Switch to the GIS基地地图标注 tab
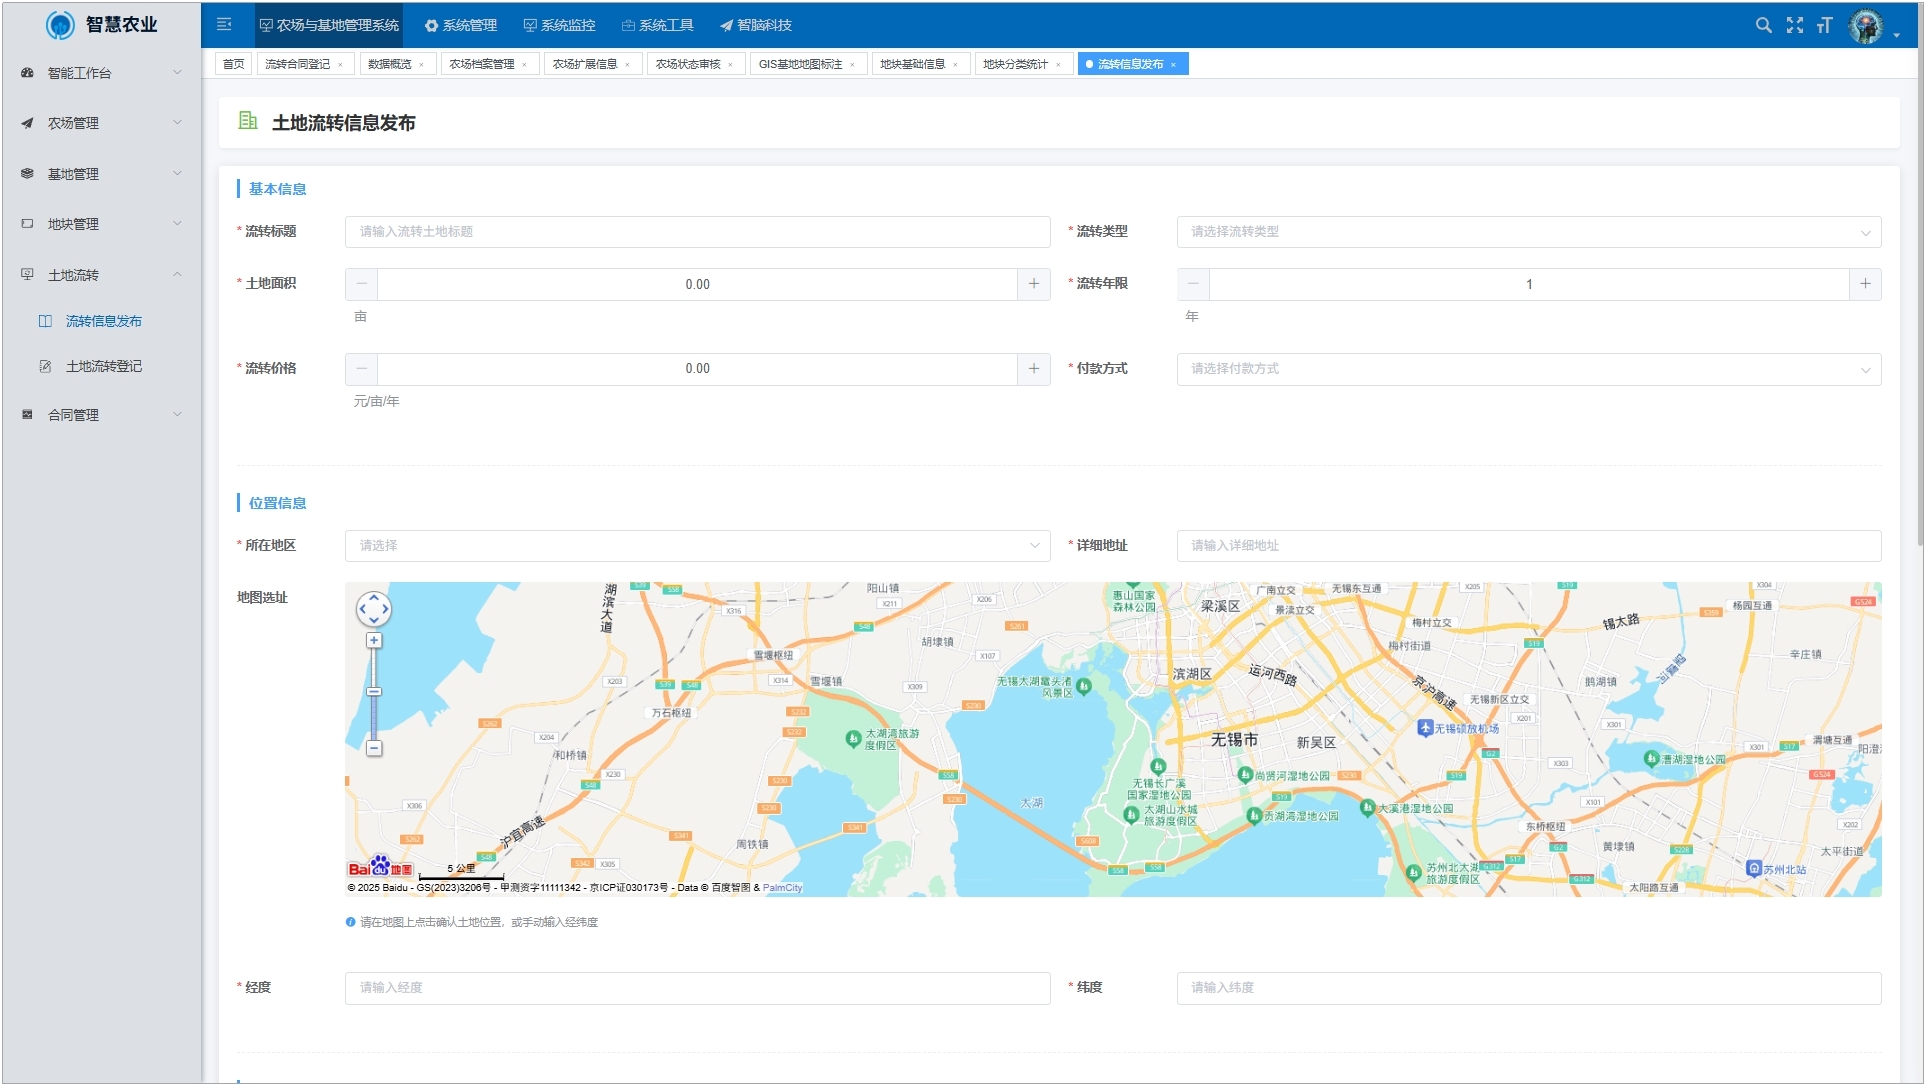Screen dimensions: 1928x1087 pos(800,65)
